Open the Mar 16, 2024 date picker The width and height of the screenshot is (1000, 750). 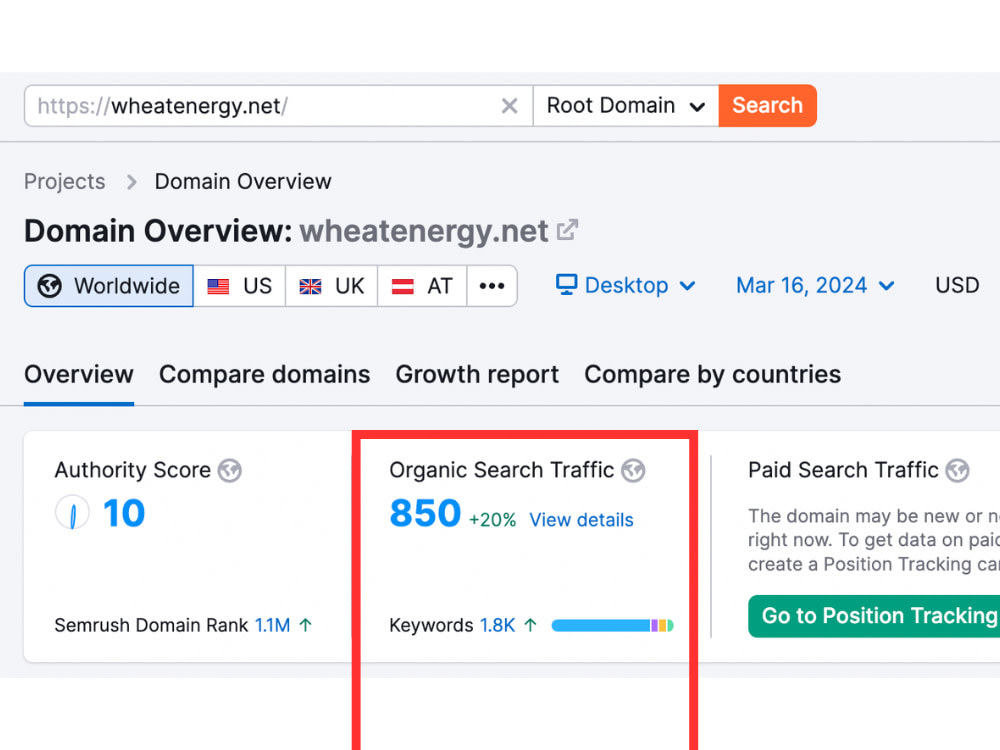coord(815,285)
